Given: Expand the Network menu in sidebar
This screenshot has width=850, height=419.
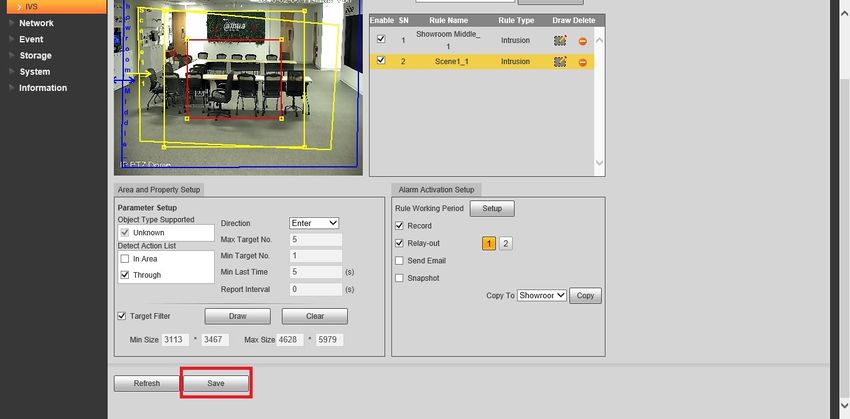Looking at the screenshot, I should 36,23.
